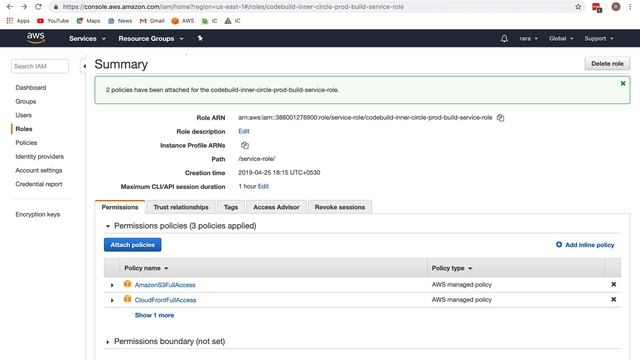Copy the Instance Profile ARNs icon
The image size is (640, 360).
pyautogui.click(x=244, y=145)
